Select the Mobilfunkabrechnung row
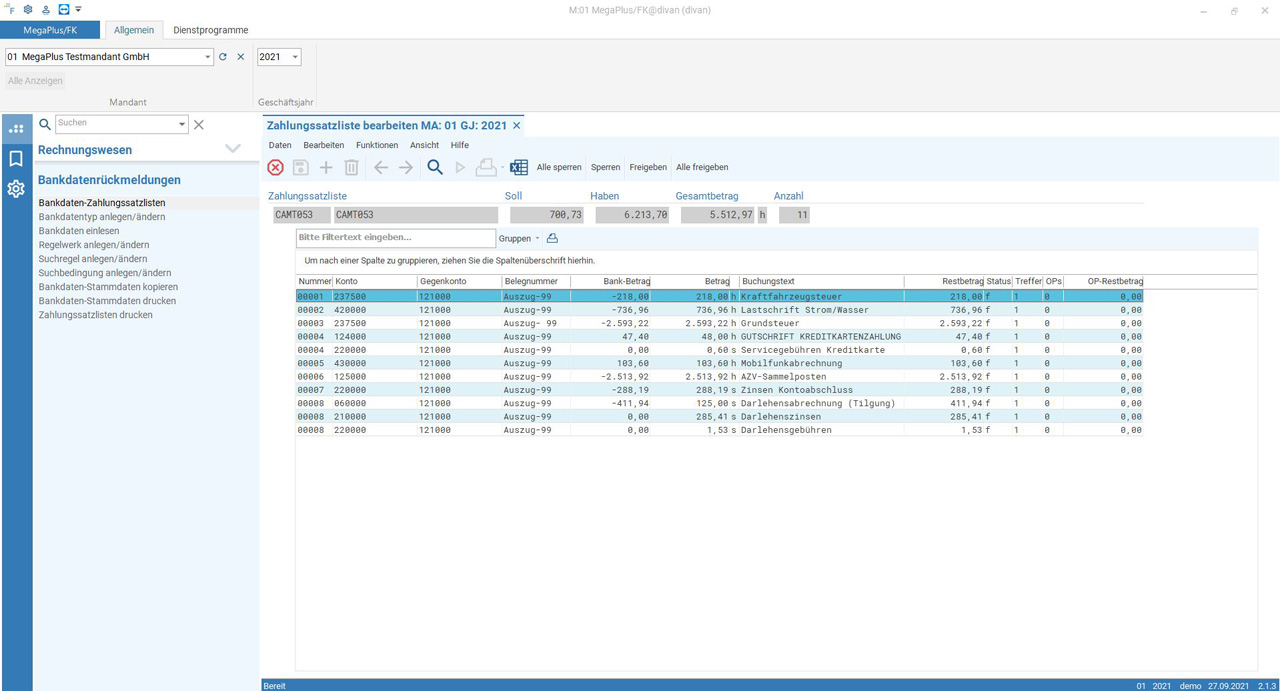This screenshot has width=1280, height=691. click(x=719, y=363)
